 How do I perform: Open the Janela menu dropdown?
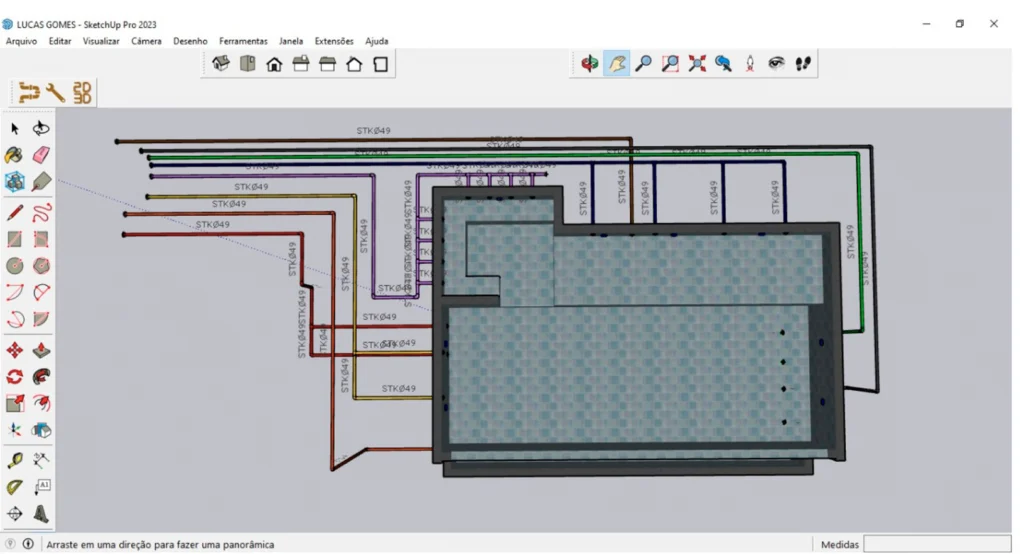291,41
